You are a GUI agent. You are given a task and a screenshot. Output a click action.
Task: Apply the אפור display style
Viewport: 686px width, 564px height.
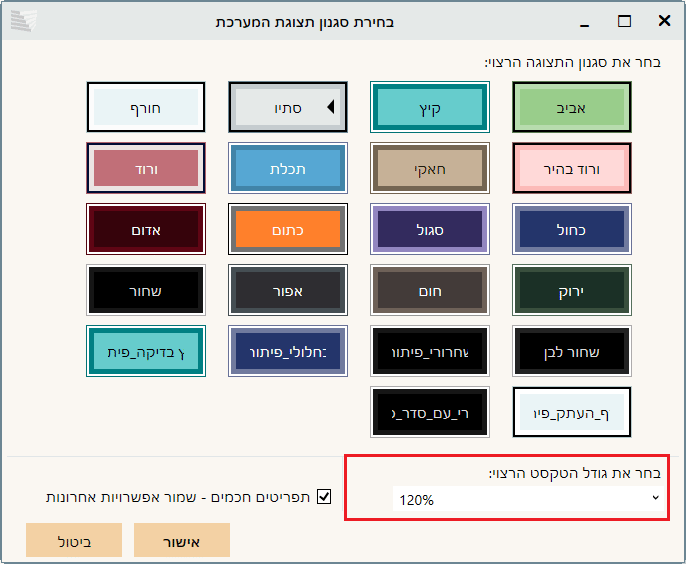click(288, 290)
